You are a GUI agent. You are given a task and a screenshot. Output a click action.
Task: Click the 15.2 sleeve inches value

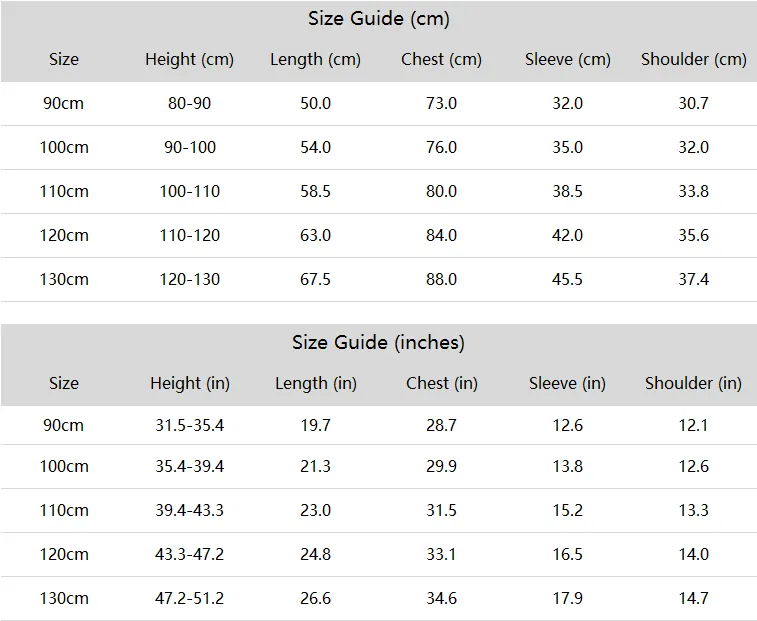click(x=568, y=510)
